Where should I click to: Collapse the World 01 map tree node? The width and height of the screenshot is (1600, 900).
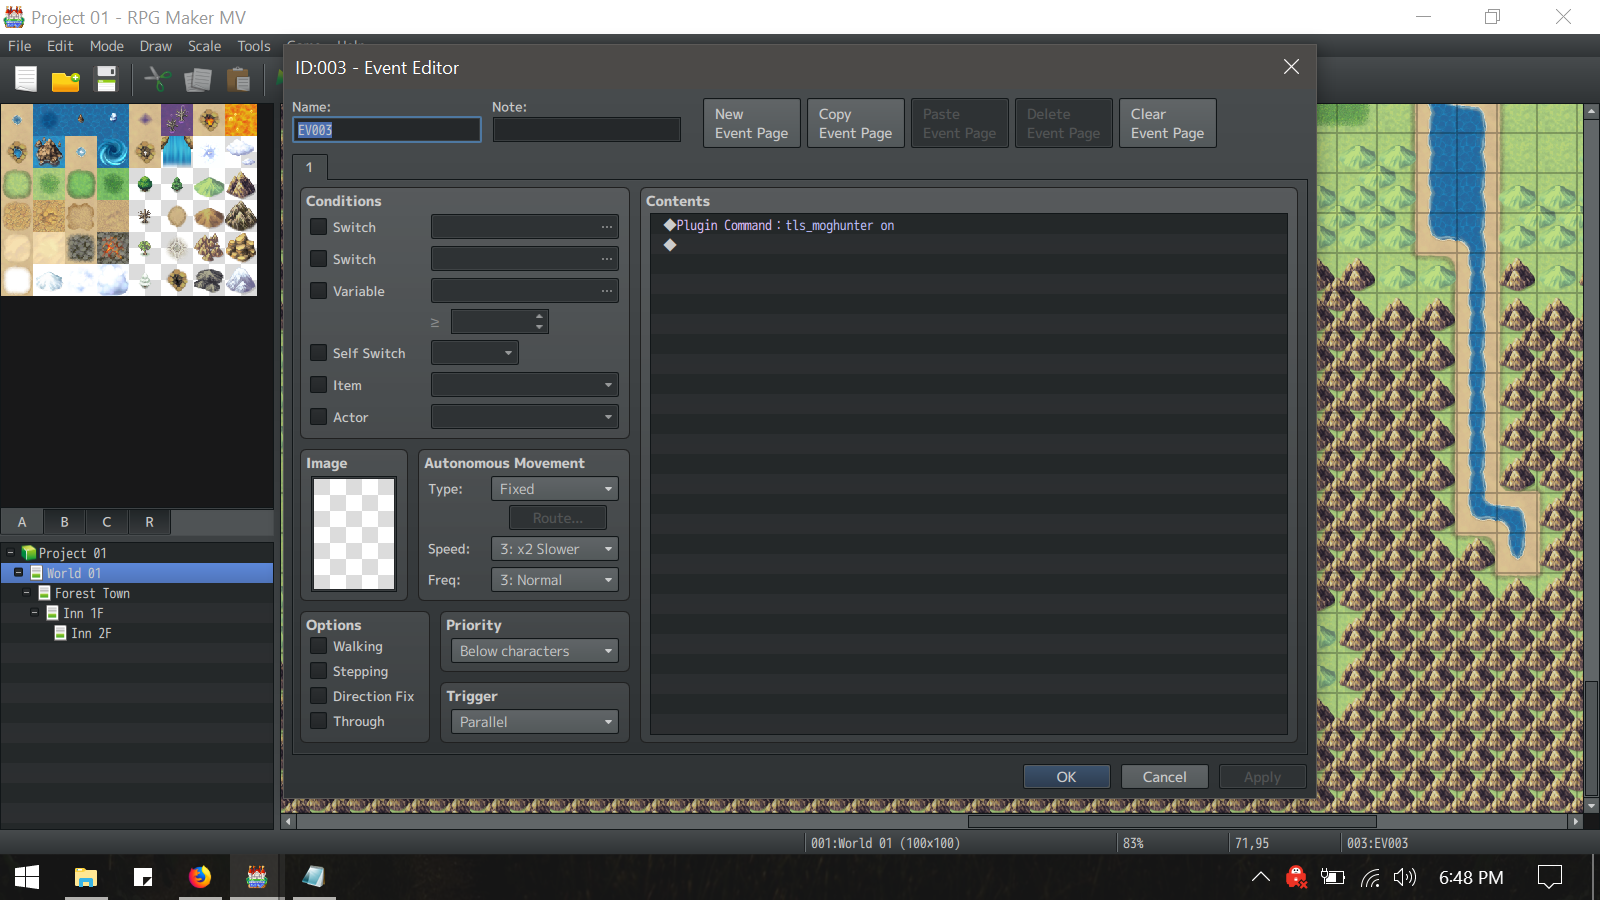tap(18, 573)
